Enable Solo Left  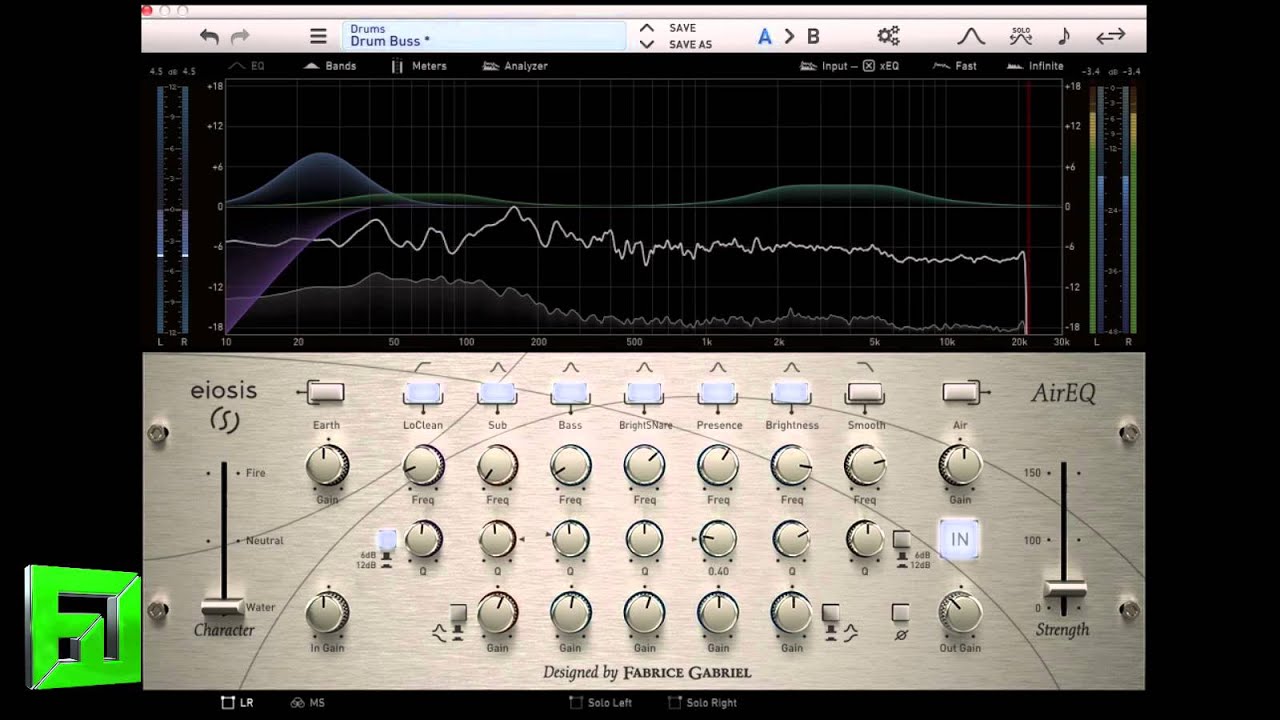pyautogui.click(x=601, y=703)
